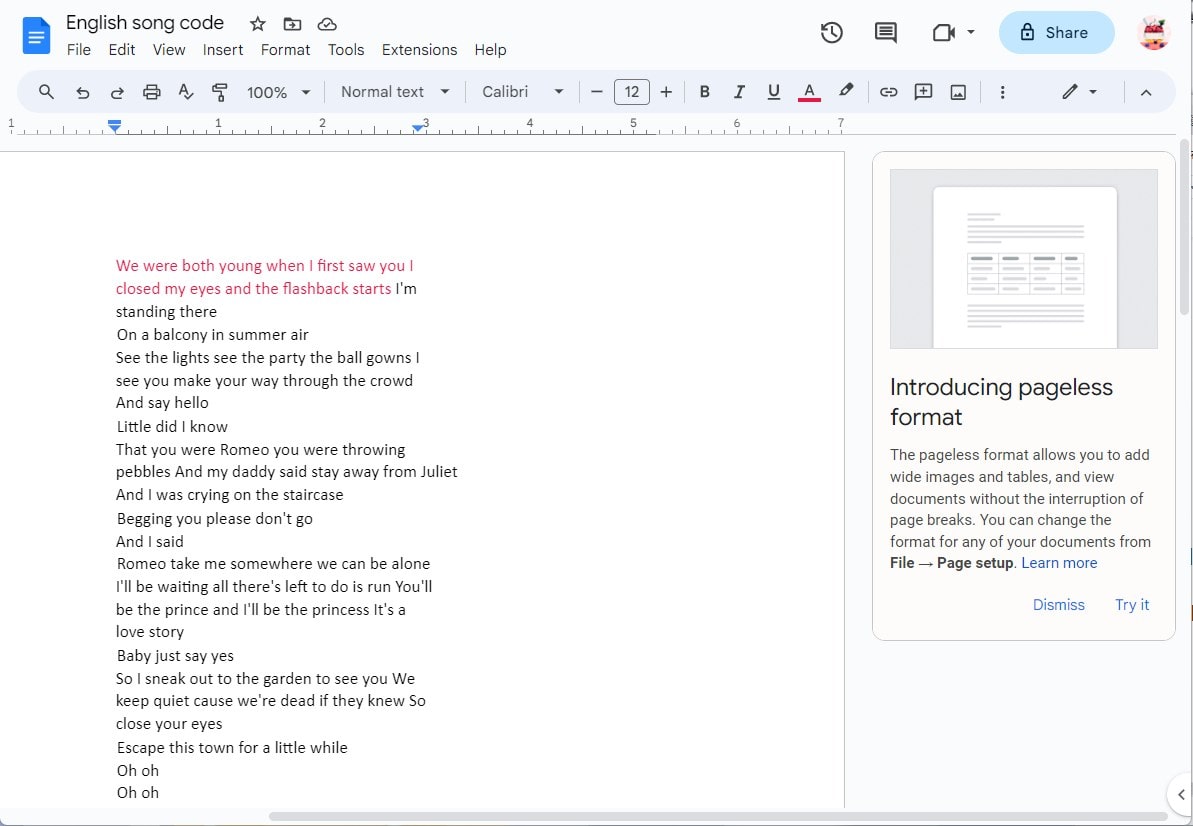
Task: Open the paragraph style dropdown
Action: pos(394,91)
